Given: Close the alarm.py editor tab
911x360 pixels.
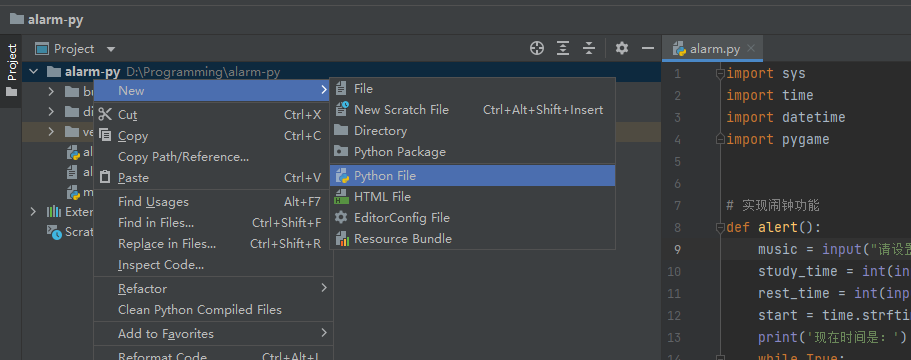Looking at the screenshot, I should coord(751,48).
